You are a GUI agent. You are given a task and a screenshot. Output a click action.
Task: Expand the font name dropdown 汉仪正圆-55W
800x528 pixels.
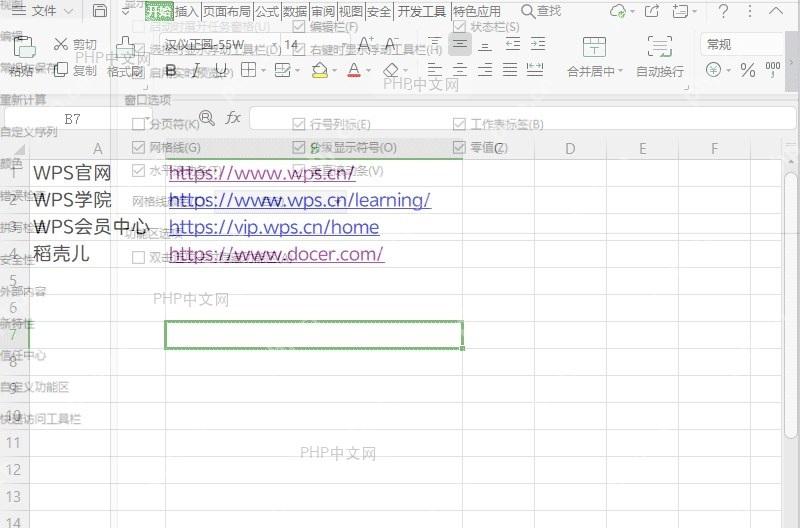point(274,45)
